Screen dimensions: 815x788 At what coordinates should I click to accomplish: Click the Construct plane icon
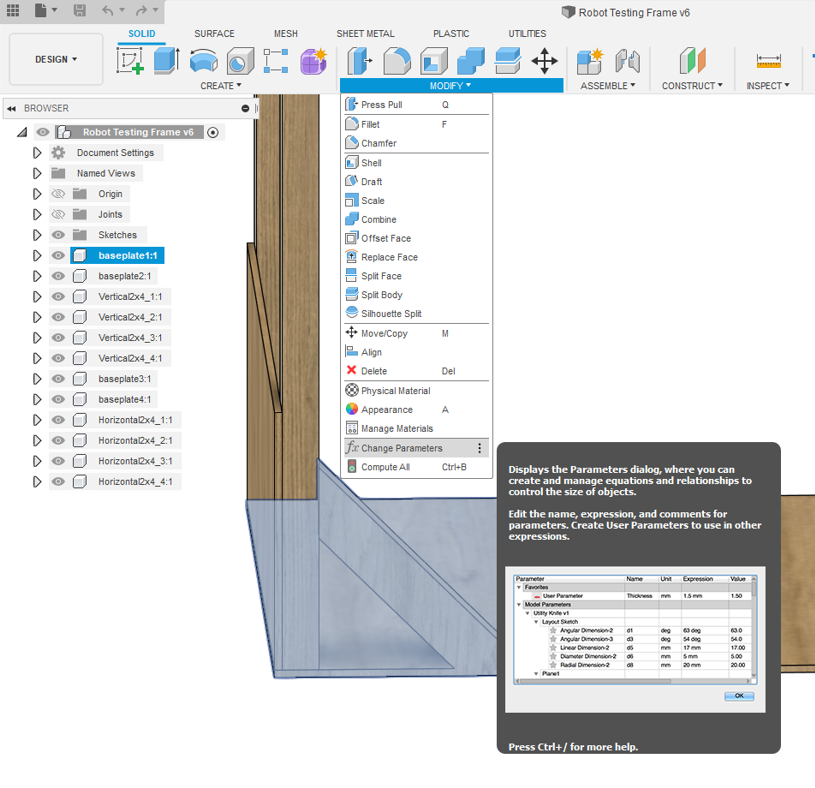[x=692, y=60]
